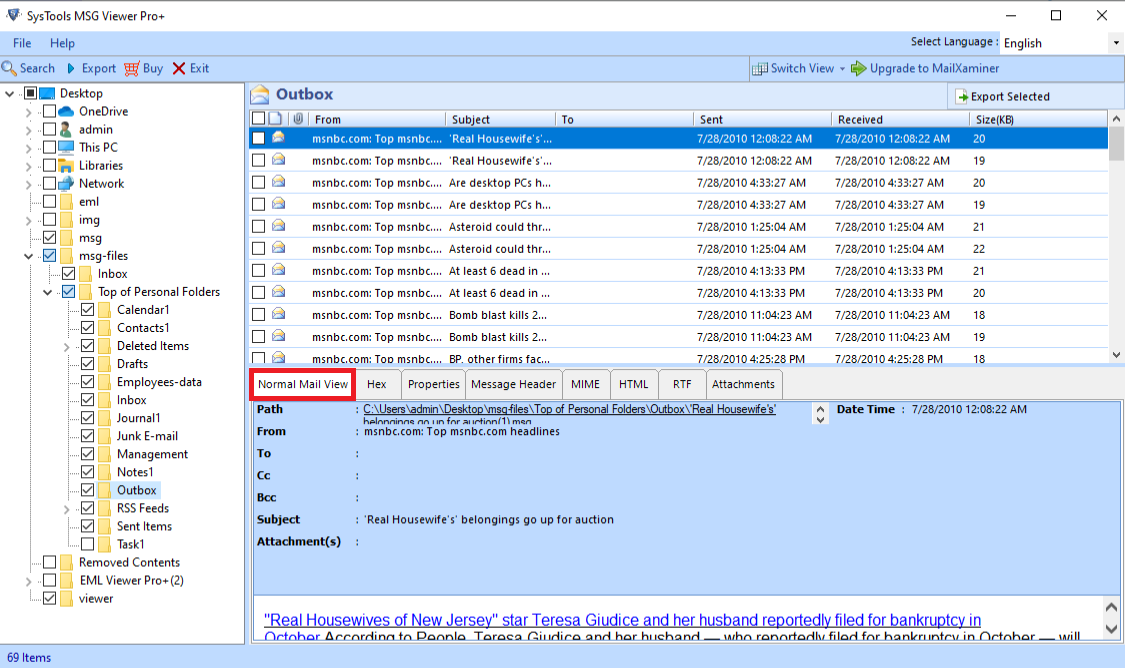The image size is (1125, 668).
Task: Select the Management folder in tree
Action: click(152, 454)
